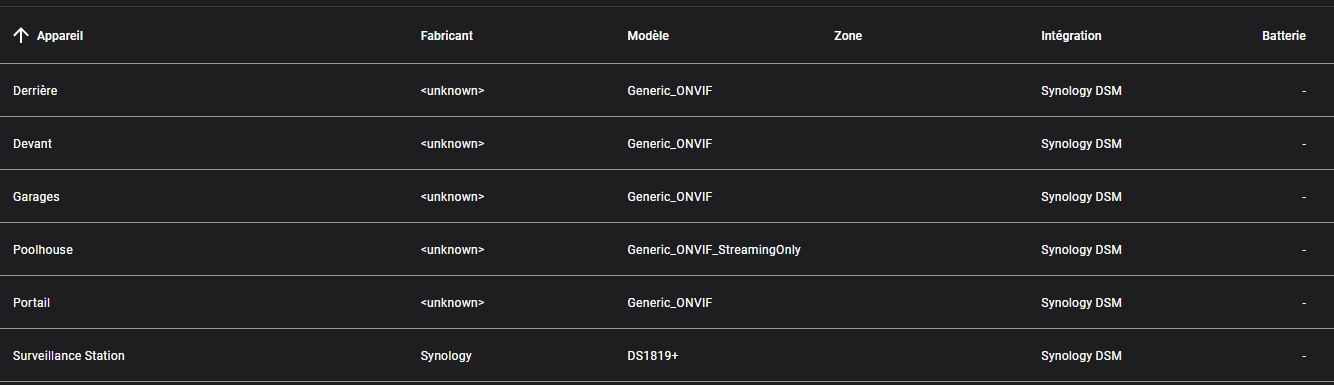The width and height of the screenshot is (1334, 385).
Task: Sort by Modèle column header
Action: pos(648,36)
